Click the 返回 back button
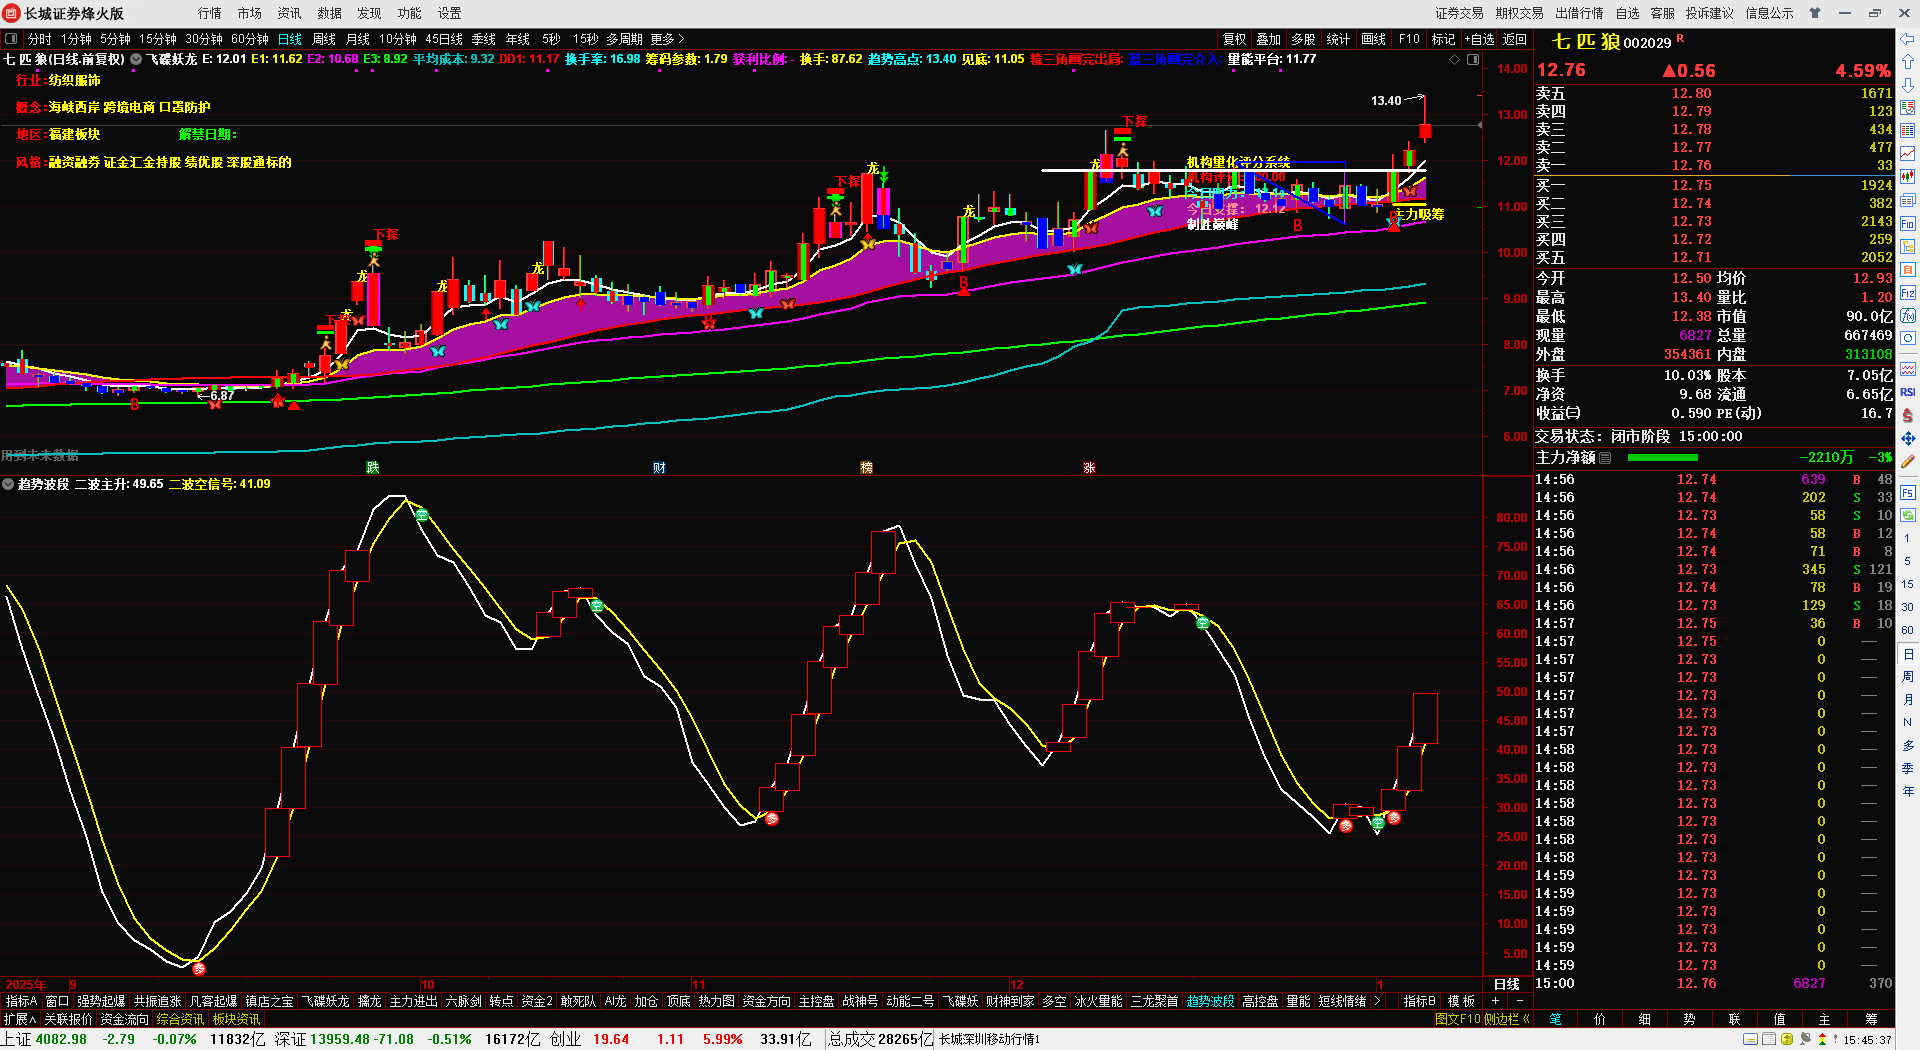Screen dimensions: 1920x1050 click(1515, 39)
